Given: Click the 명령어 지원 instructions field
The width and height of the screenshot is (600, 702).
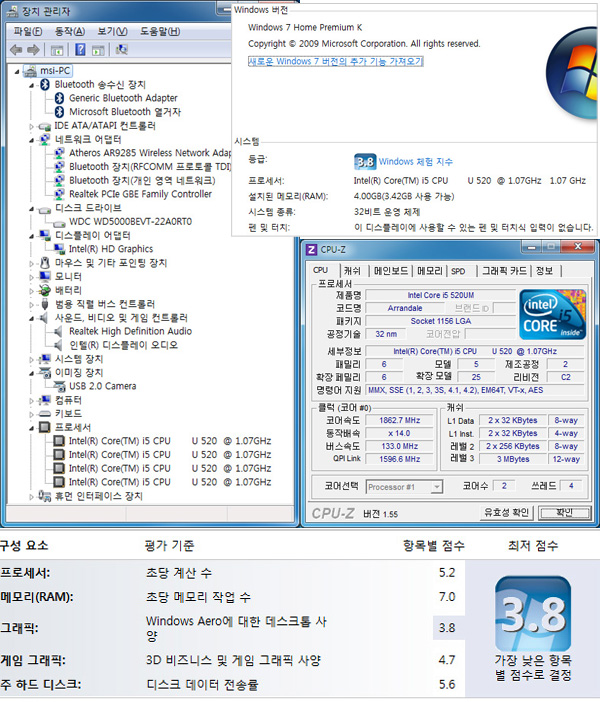Looking at the screenshot, I should click(x=475, y=390).
